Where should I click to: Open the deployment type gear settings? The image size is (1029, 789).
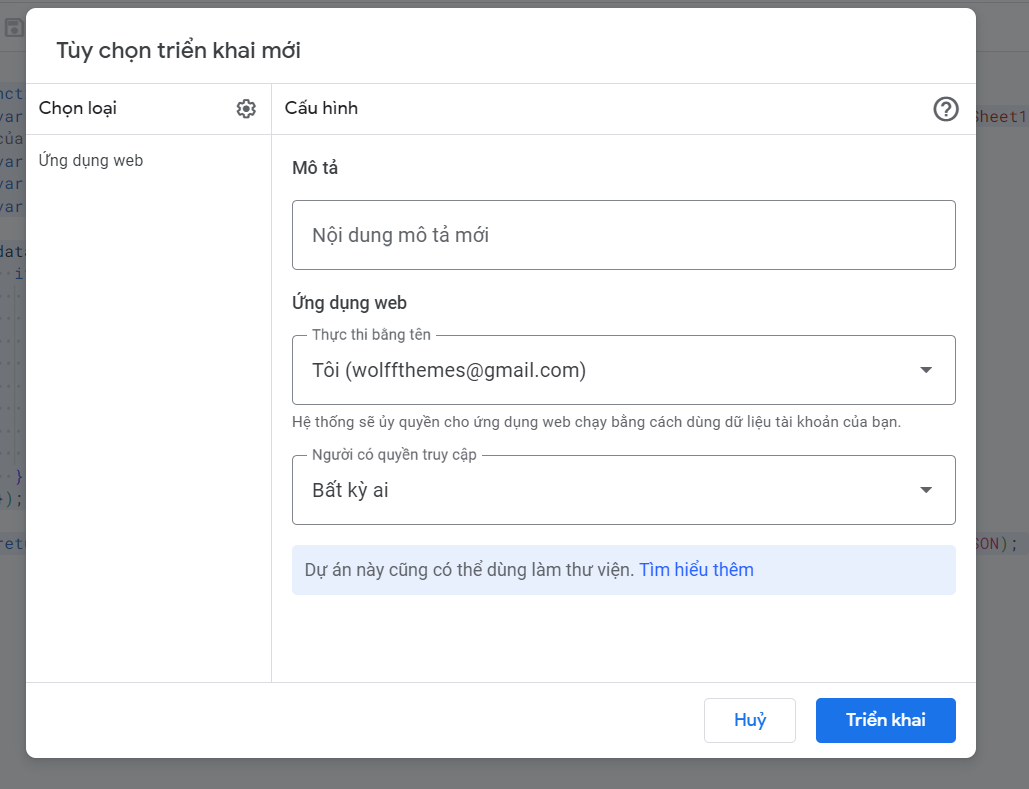246,109
